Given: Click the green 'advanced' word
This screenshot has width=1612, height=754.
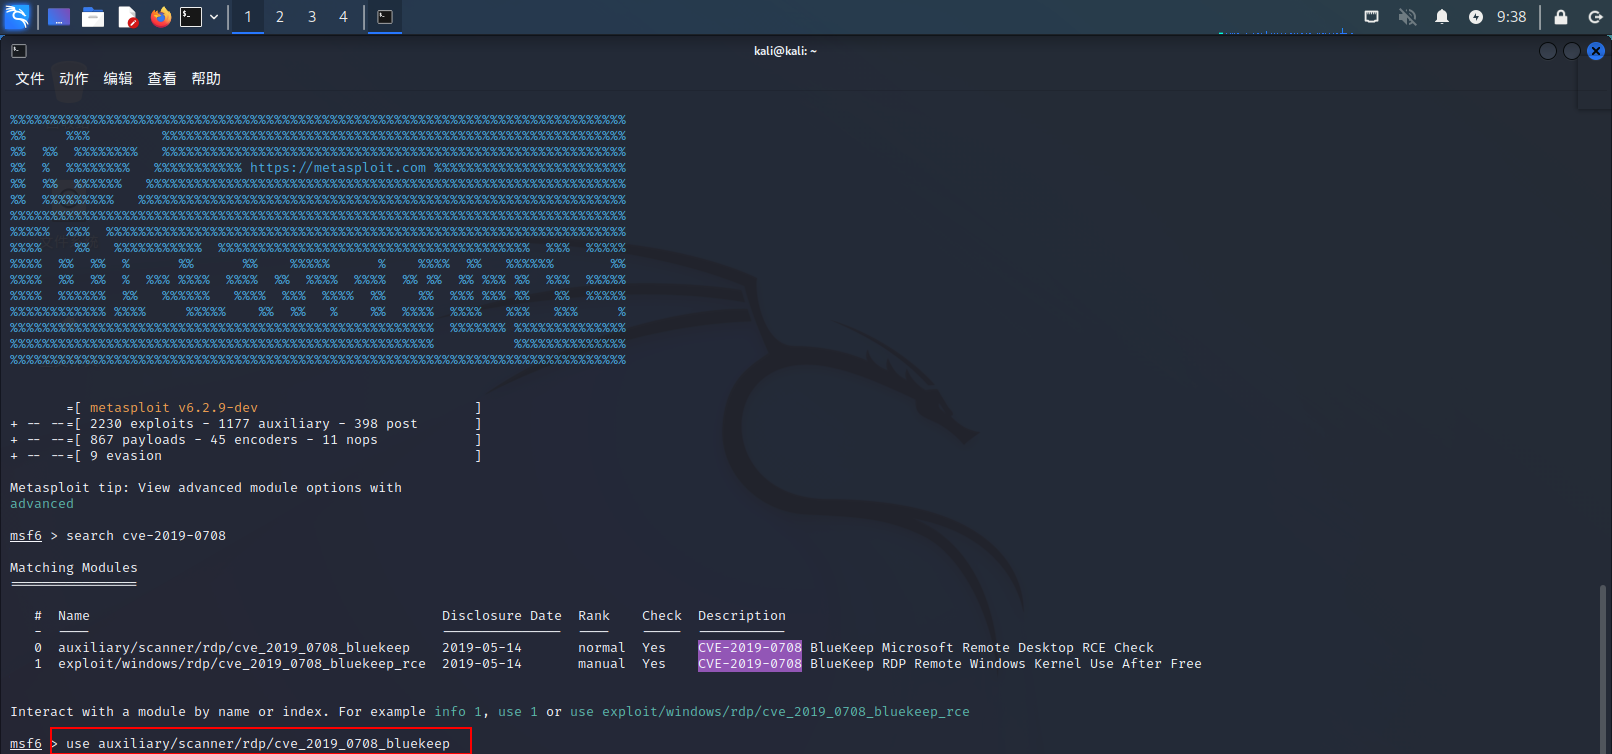Looking at the screenshot, I should (x=42, y=504).
